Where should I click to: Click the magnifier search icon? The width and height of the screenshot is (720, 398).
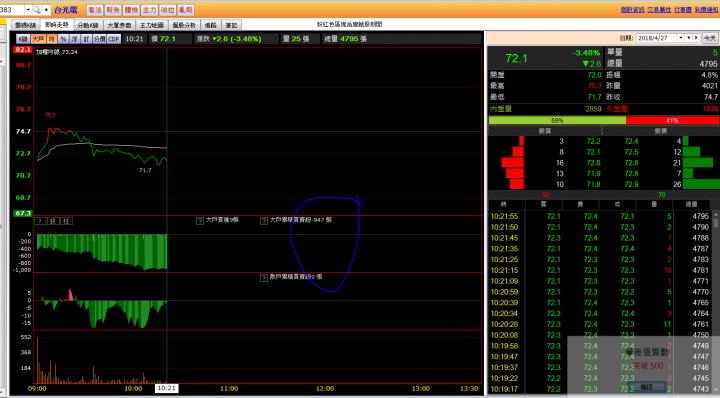pos(37,10)
